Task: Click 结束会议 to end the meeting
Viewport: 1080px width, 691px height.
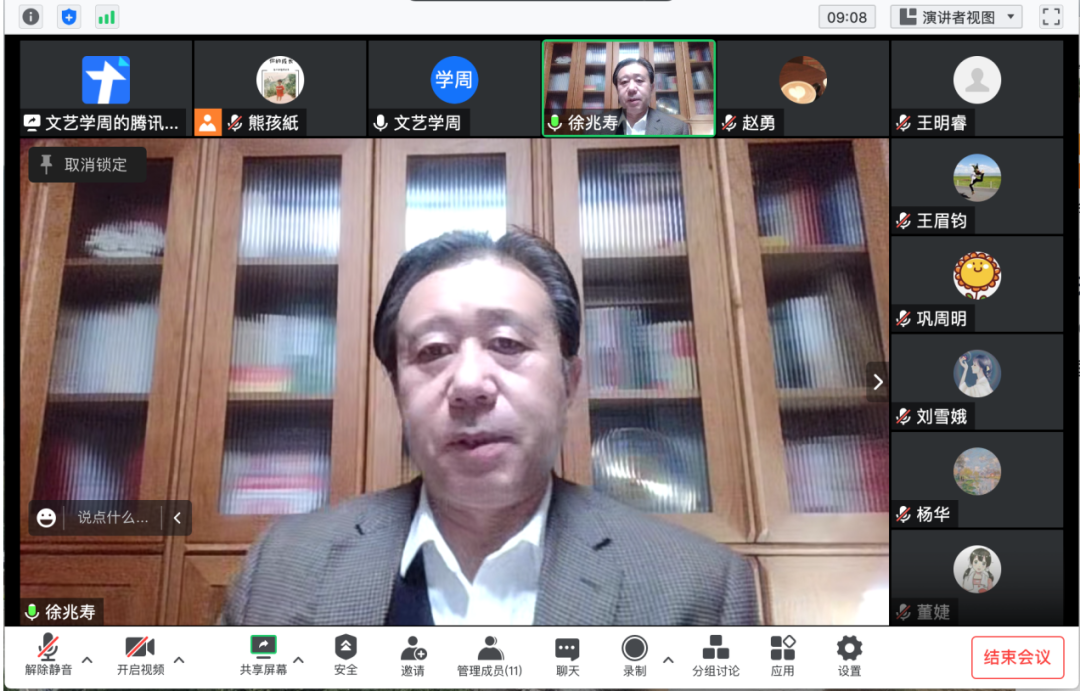Action: click(1017, 657)
